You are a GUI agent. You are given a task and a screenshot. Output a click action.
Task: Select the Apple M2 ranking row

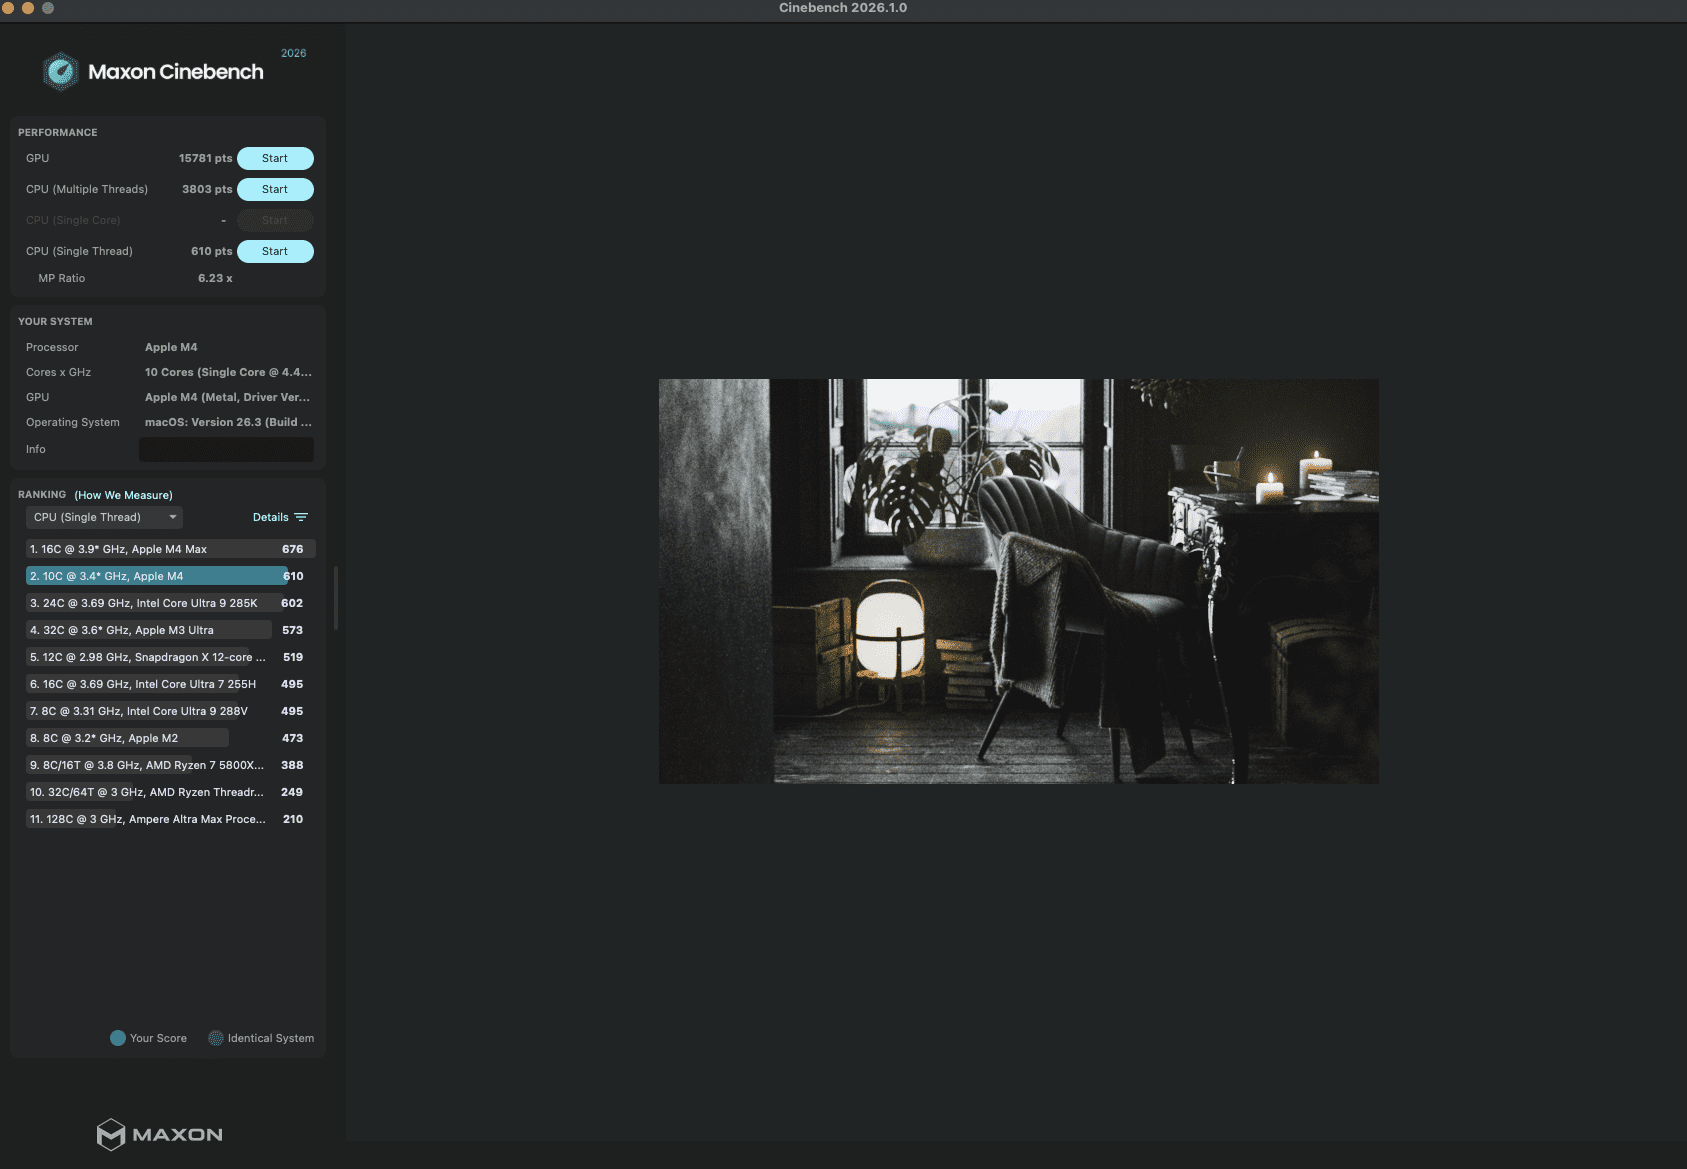[x=170, y=738]
